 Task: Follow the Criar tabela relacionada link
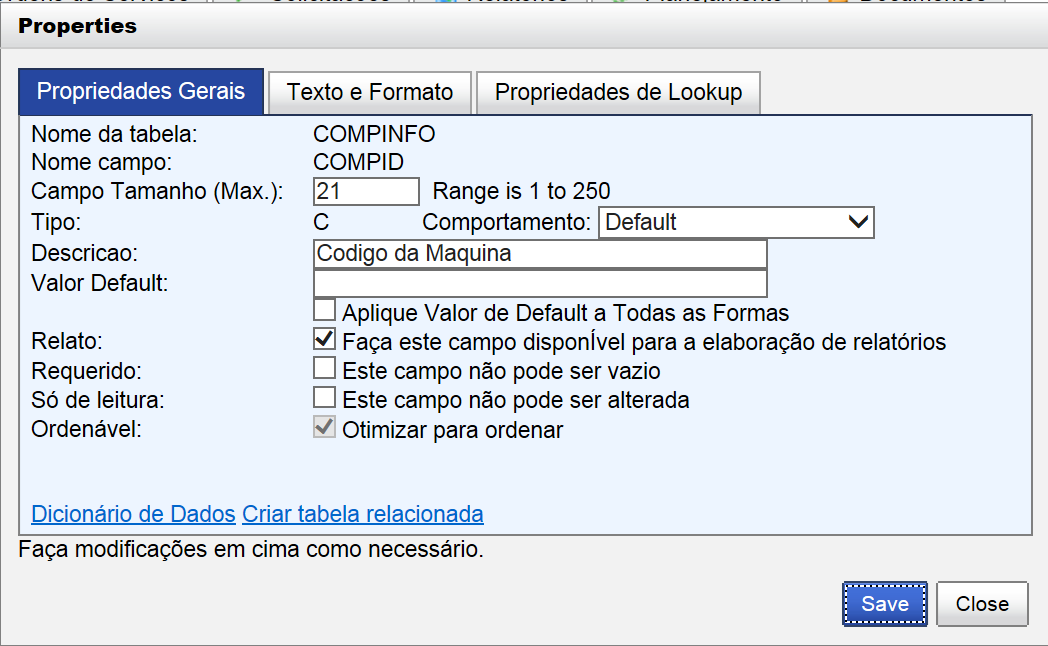(x=362, y=514)
